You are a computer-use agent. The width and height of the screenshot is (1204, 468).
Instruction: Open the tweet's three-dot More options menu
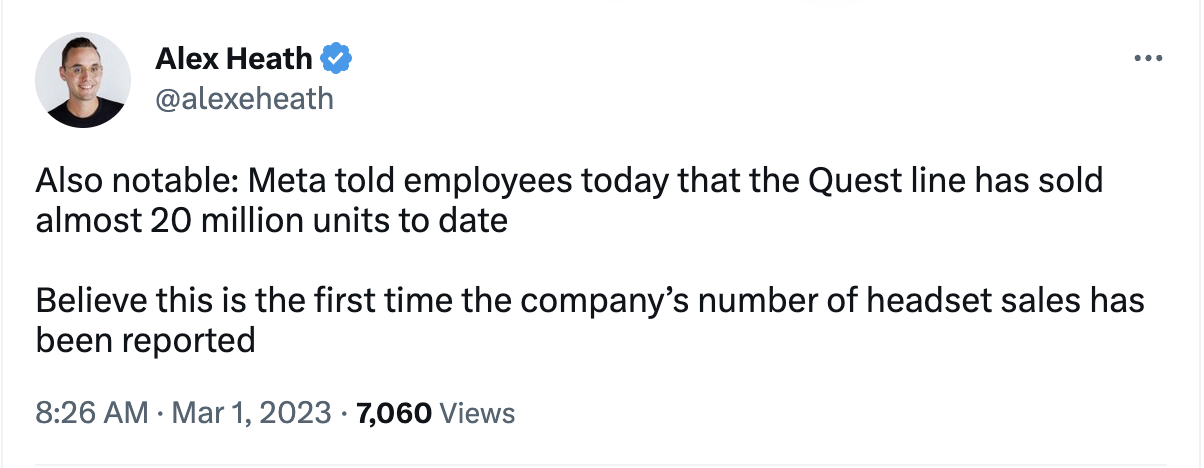point(1146,59)
